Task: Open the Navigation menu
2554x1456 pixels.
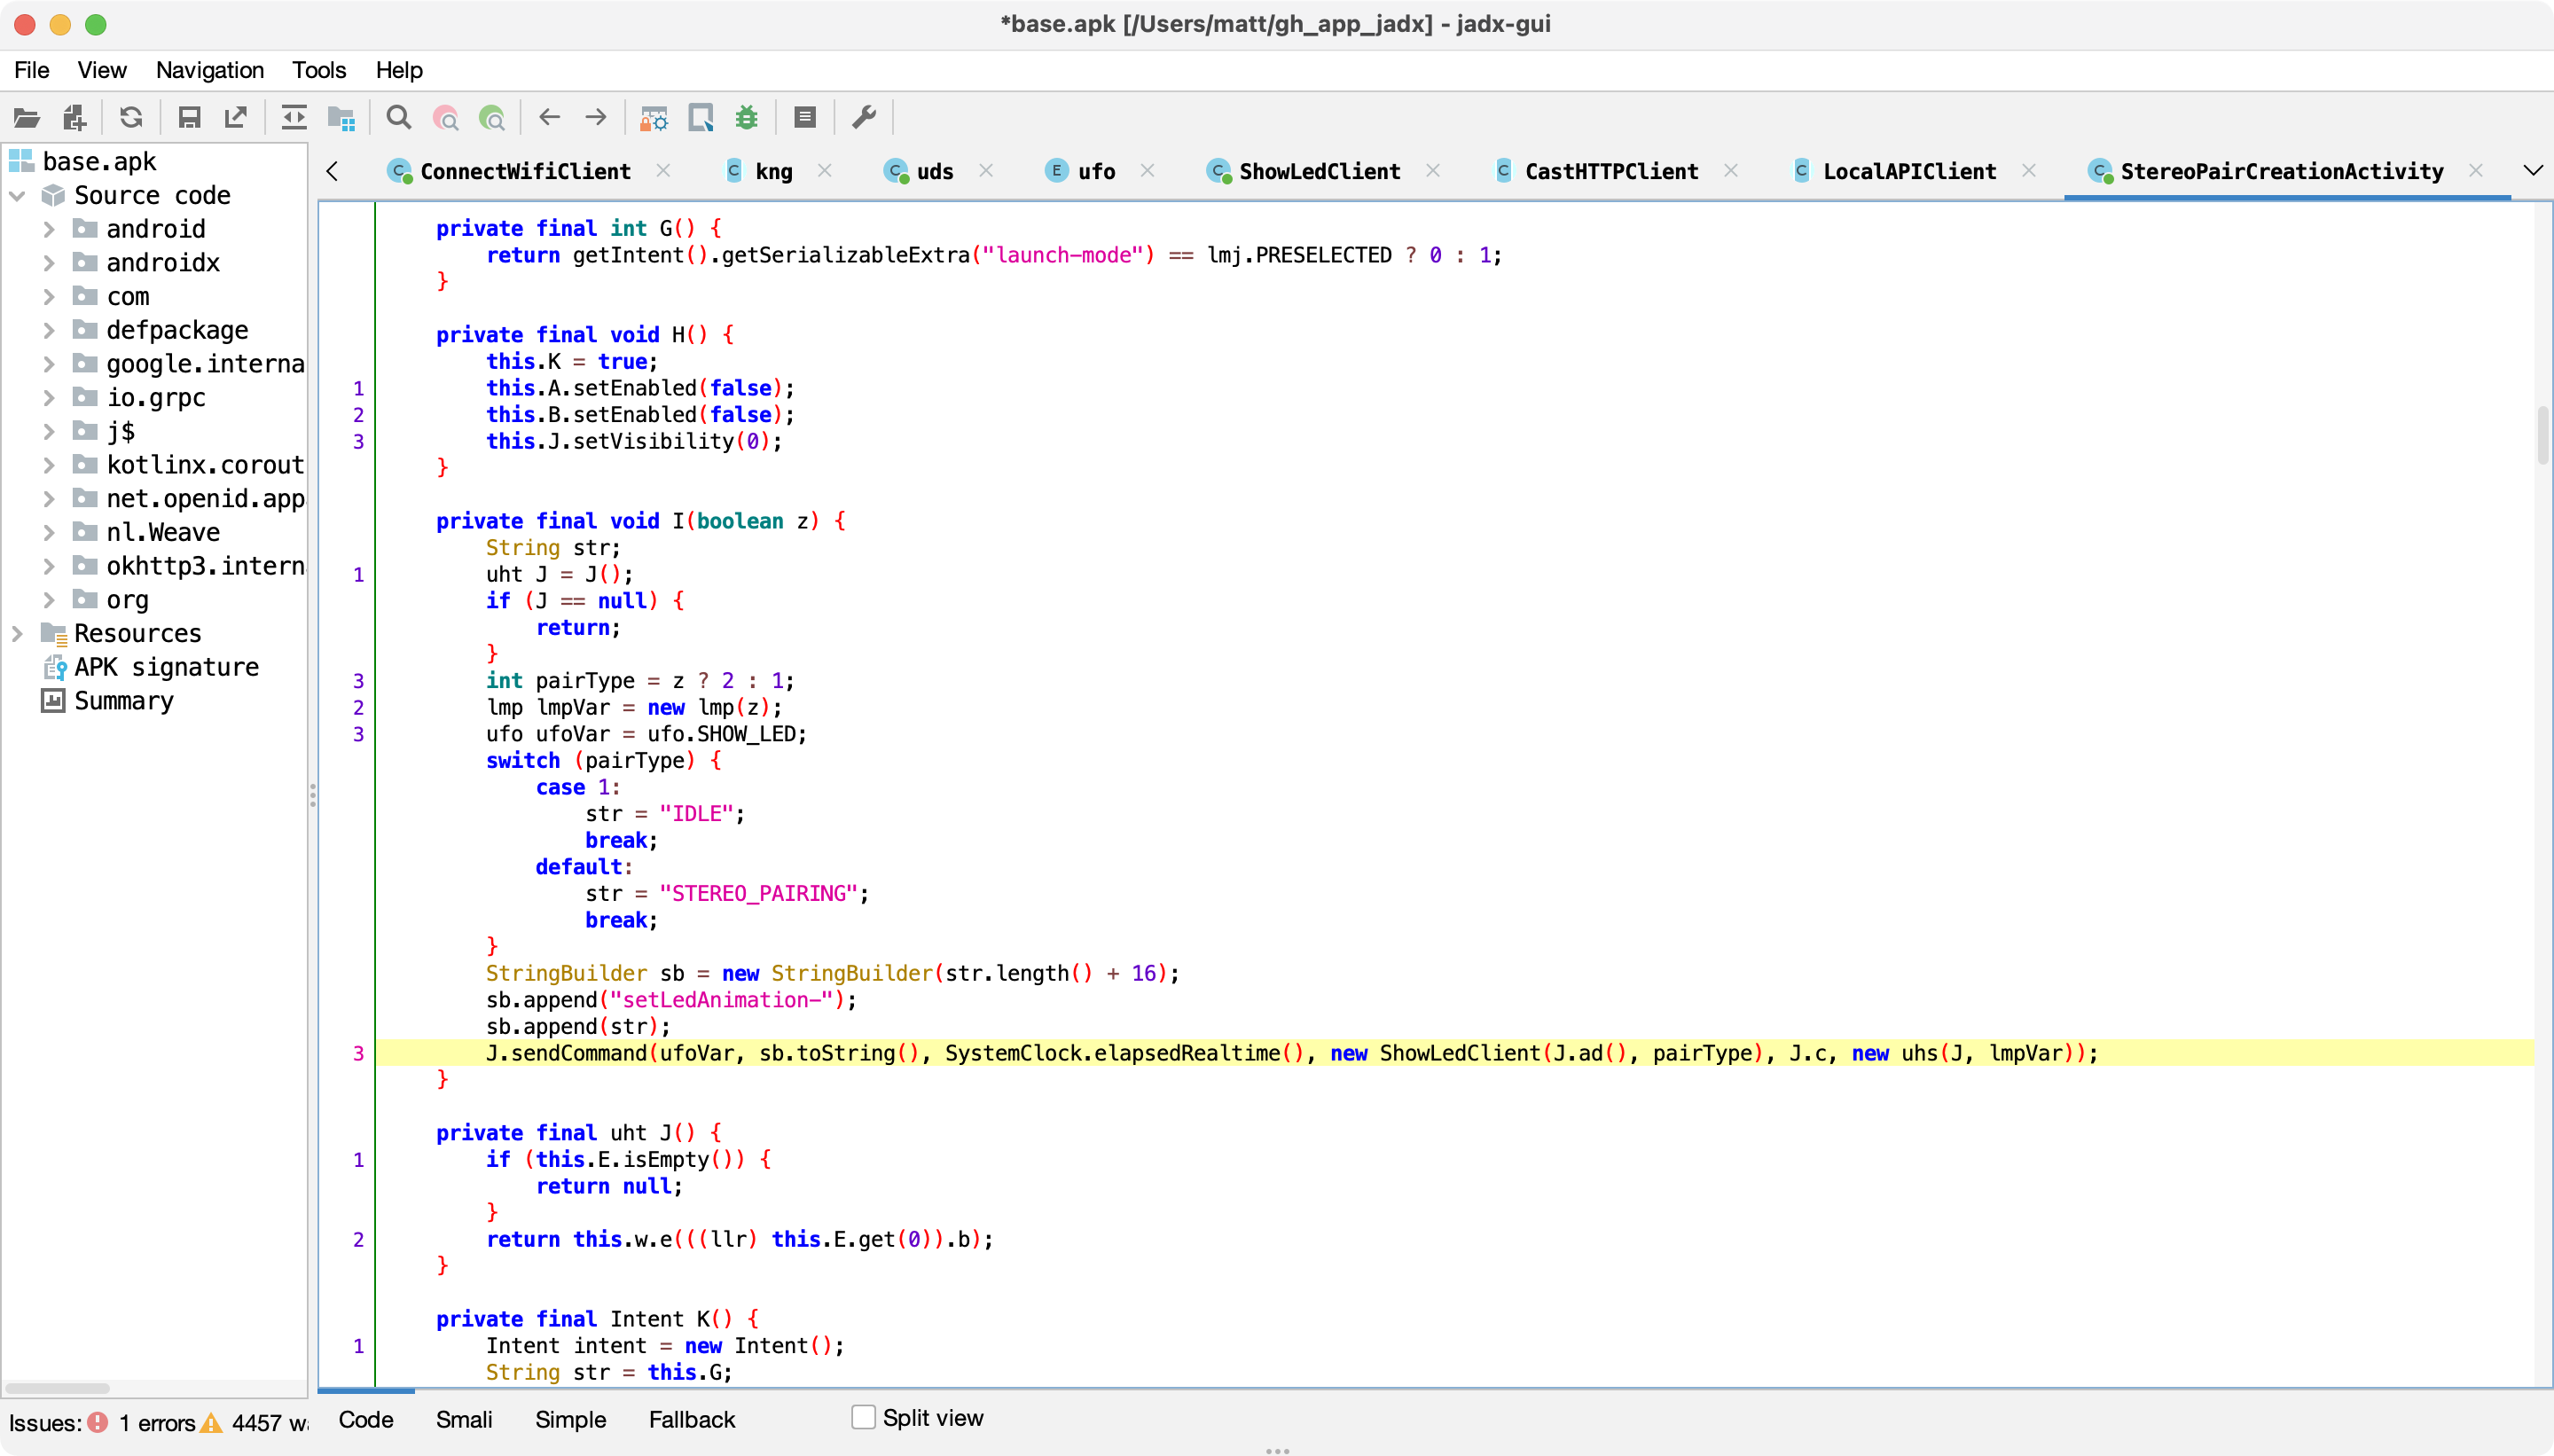Action: (x=209, y=70)
